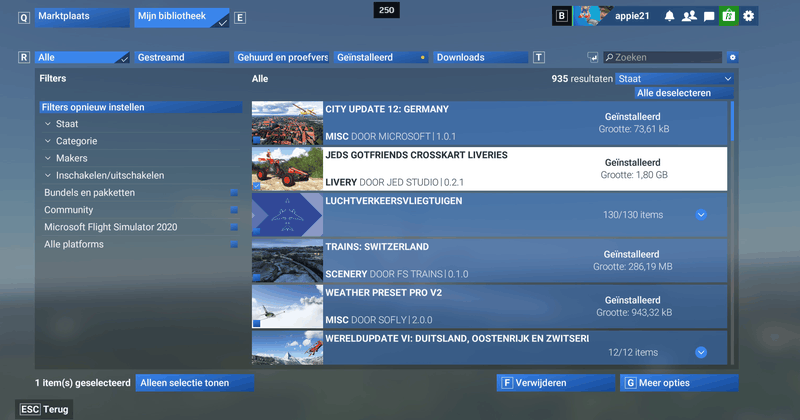Click the E key shortcut icon
The width and height of the screenshot is (800, 420).
pyautogui.click(x=240, y=18)
